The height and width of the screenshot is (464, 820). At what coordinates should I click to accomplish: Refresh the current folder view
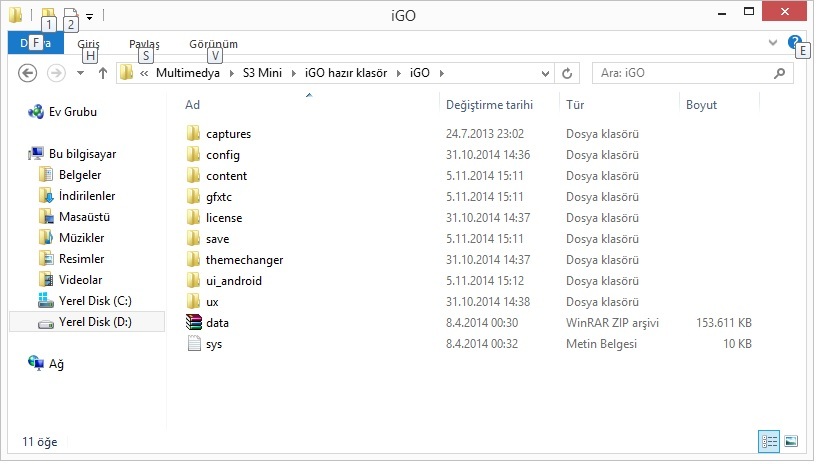tap(568, 73)
